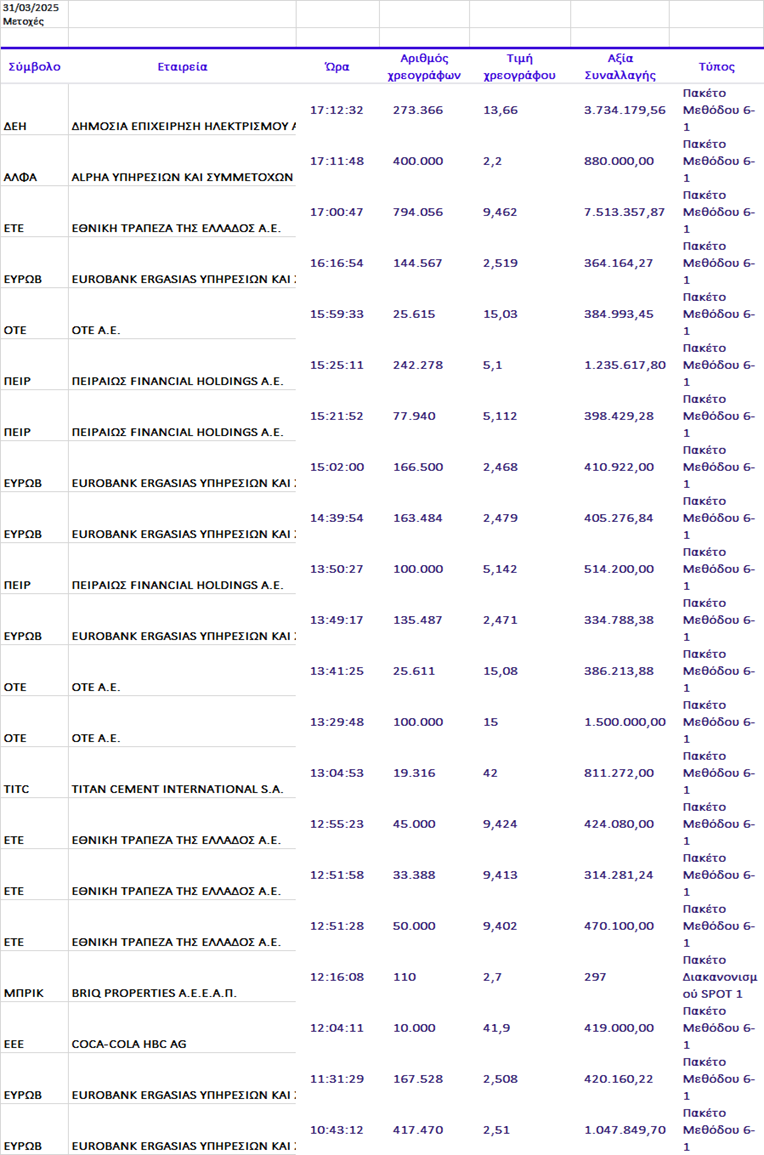
Task: Select the EEE symbol cell
Action: click(14, 1044)
